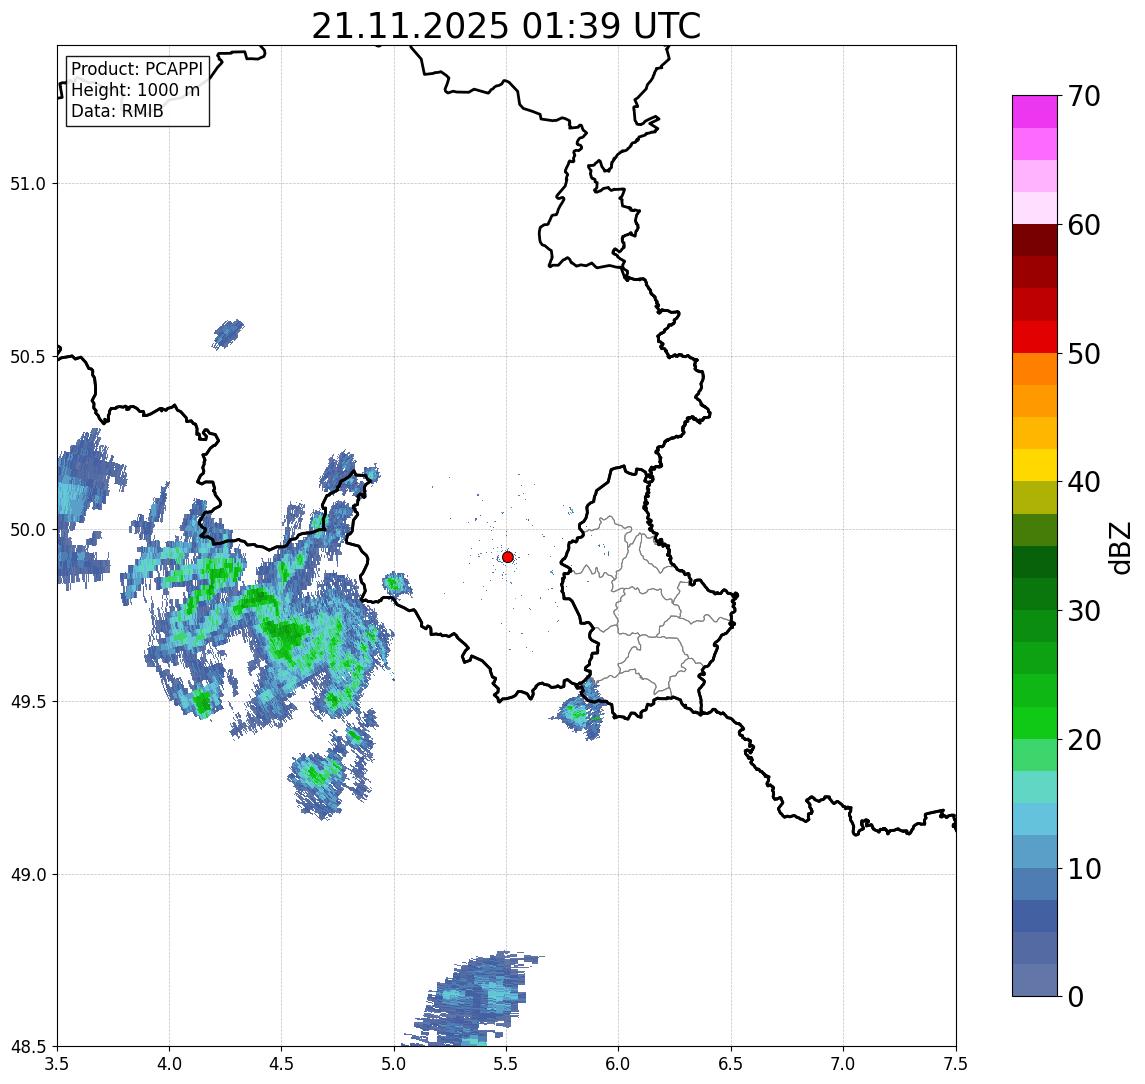Screen dimensions: 1145x1084
Task: Click the latitude tick label 50.0
Action: click(28, 529)
